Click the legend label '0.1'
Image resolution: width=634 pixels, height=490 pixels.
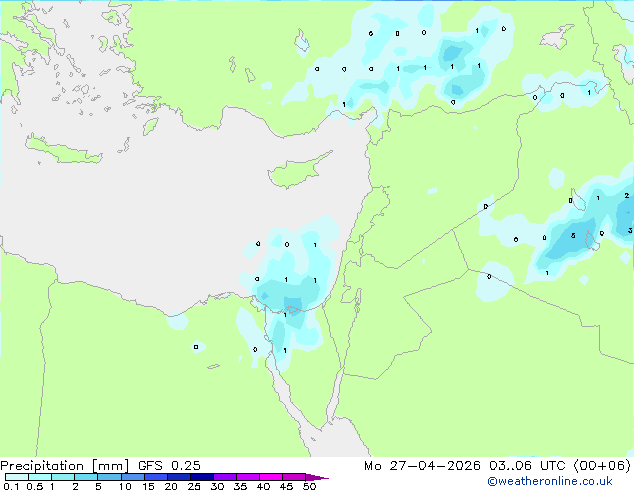tap(11, 486)
